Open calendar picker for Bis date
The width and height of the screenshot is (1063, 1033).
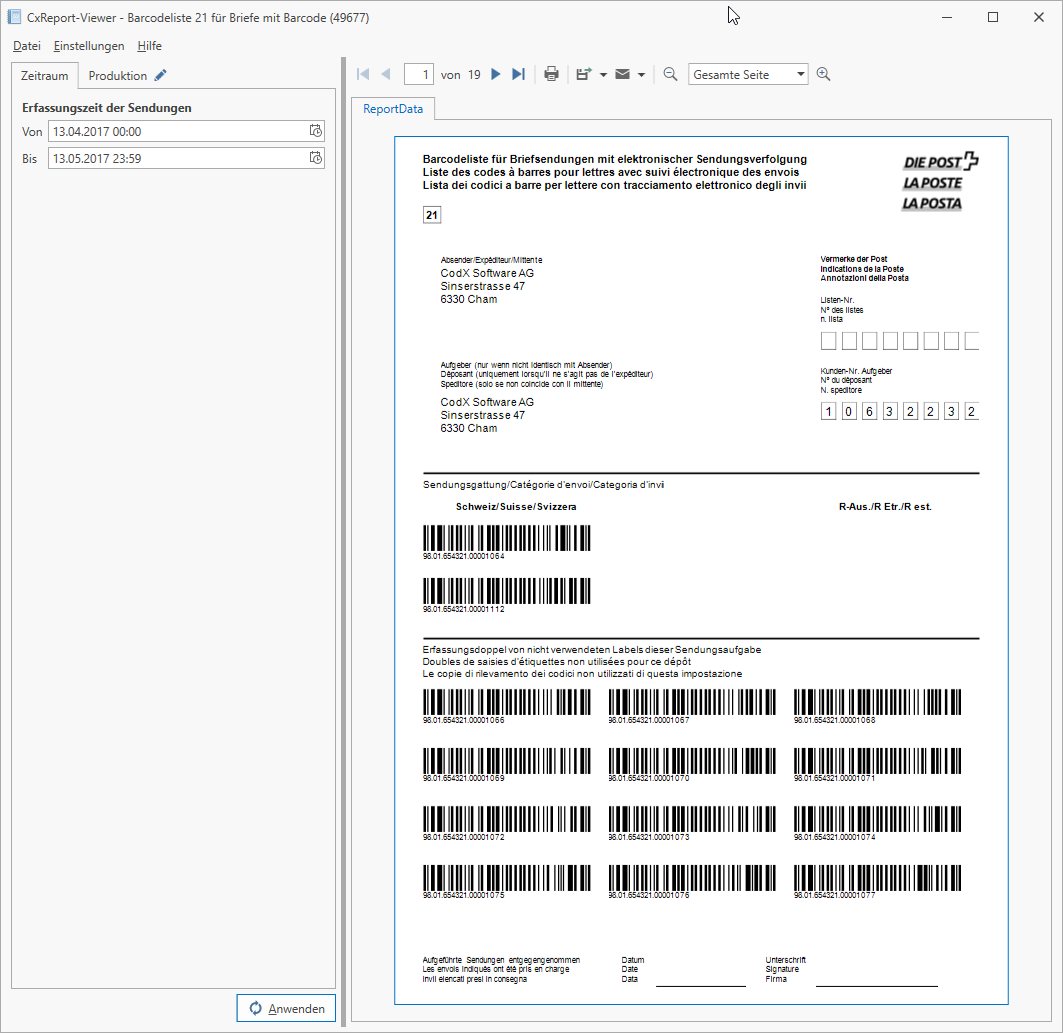pyautogui.click(x=316, y=158)
